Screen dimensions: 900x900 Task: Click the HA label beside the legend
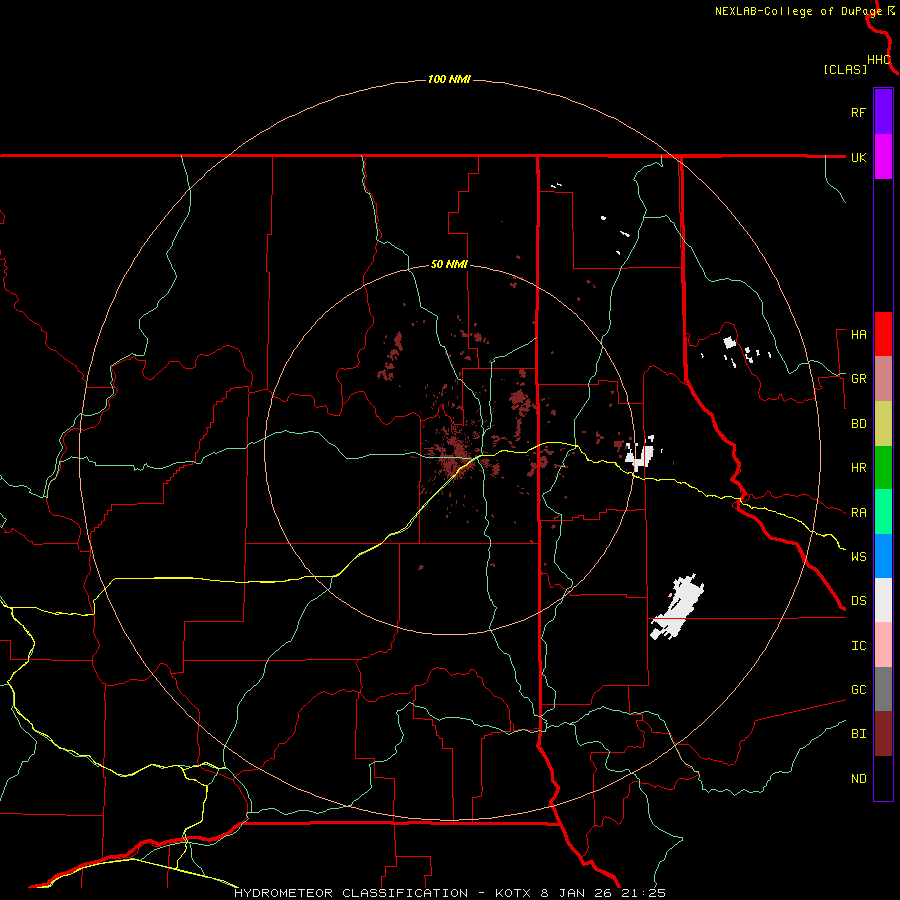[x=859, y=335]
